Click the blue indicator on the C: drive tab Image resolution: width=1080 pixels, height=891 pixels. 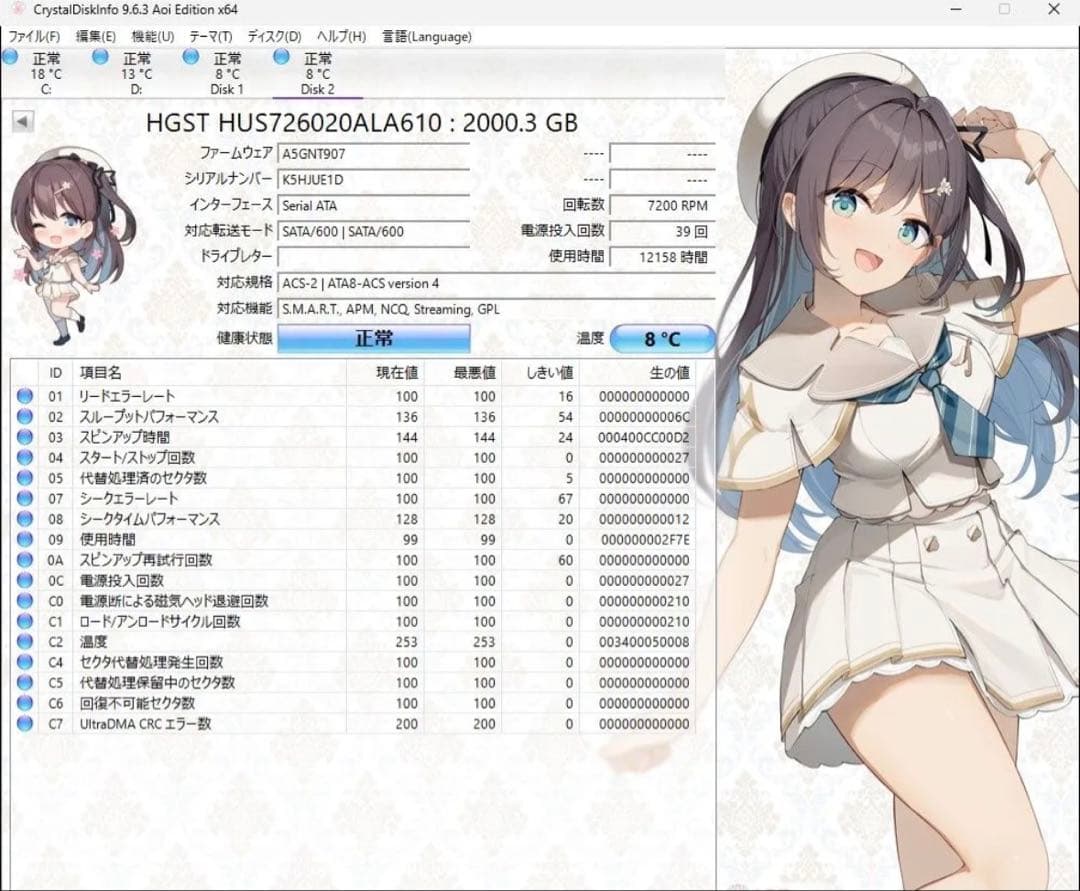coord(12,58)
